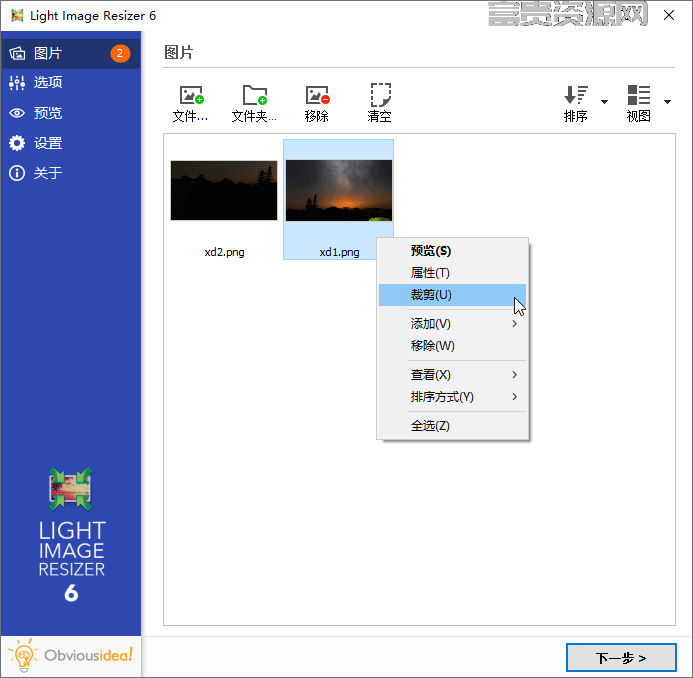Click the sort (排序) icon
Image resolution: width=693 pixels, height=678 pixels.
click(575, 95)
